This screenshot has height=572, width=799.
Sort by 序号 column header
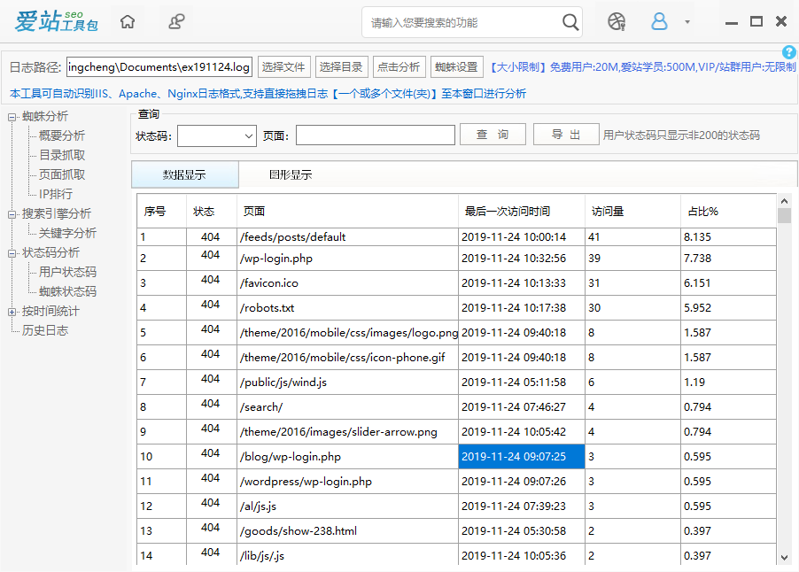pos(162,211)
